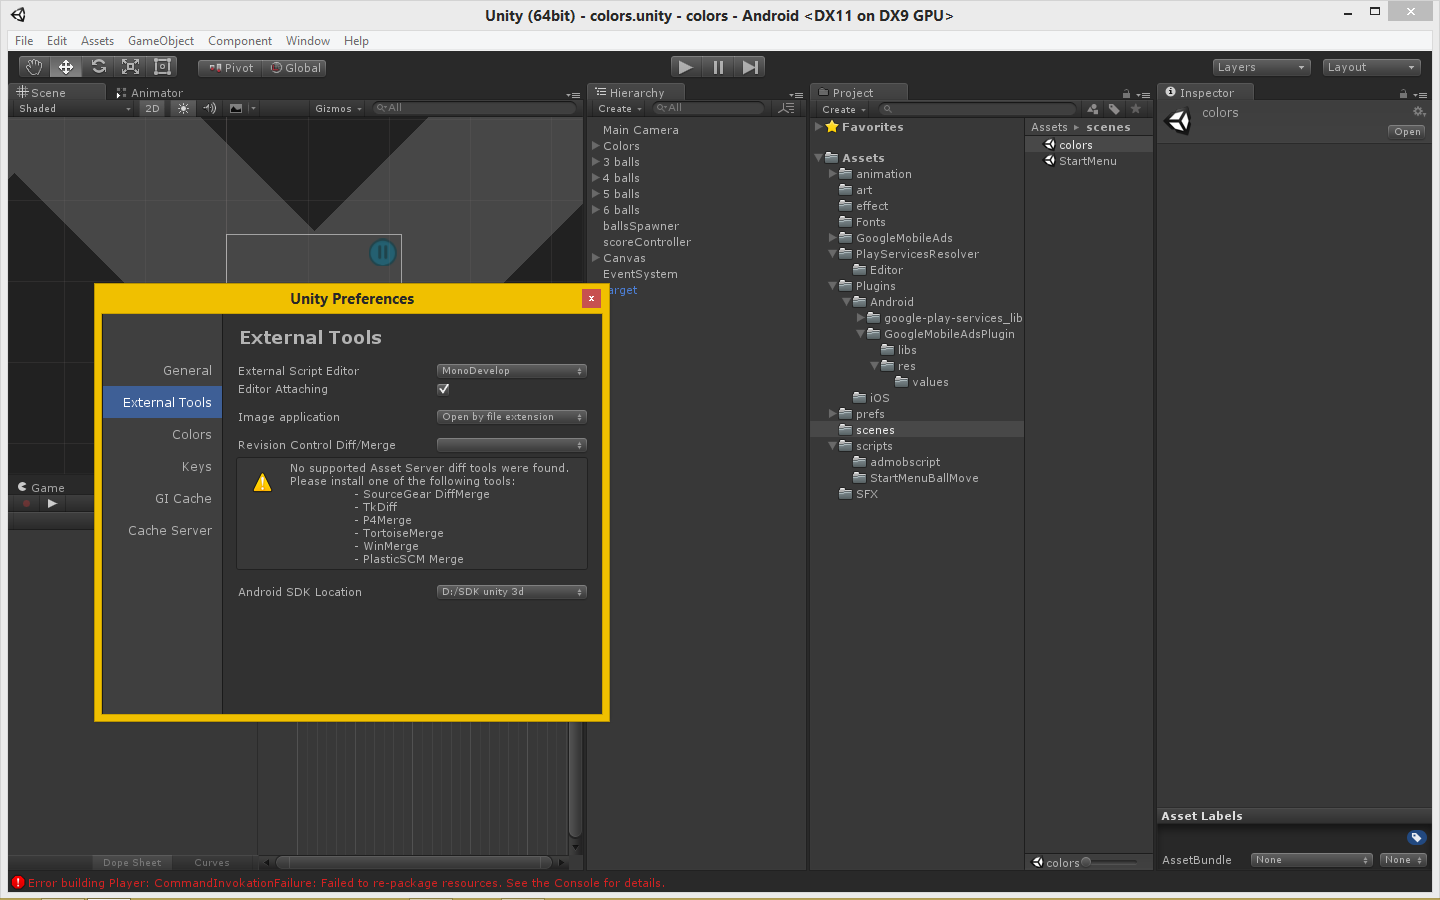Viewport: 1440px width, 900px height.
Task: Open the AssetBundle None dropdown
Action: coord(1311,860)
